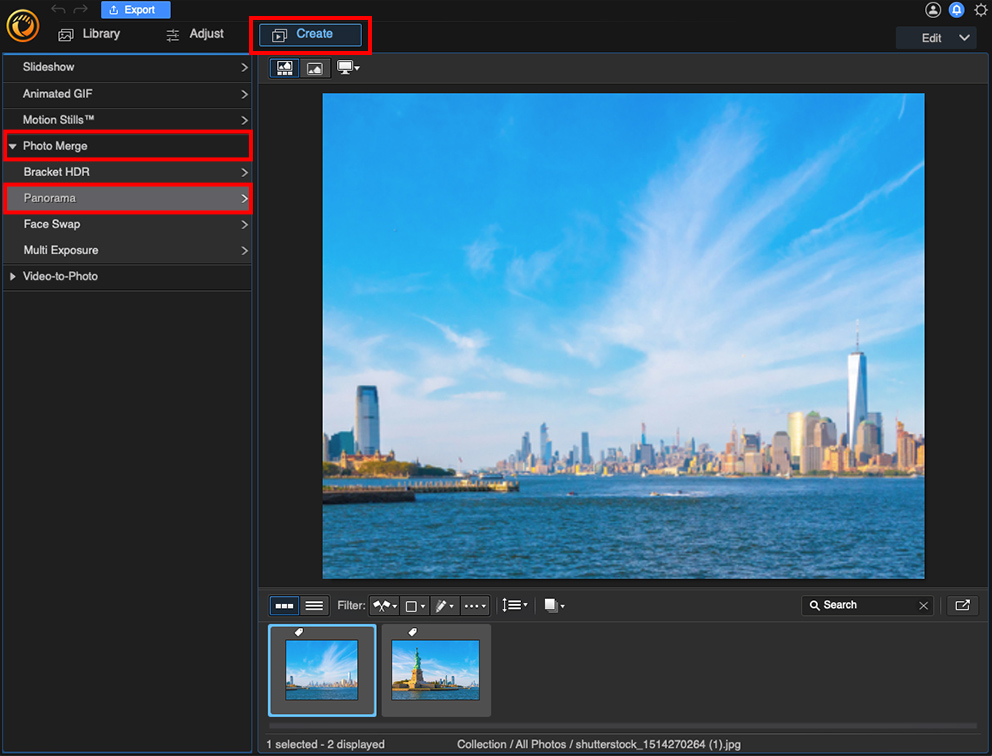992x756 pixels.
Task: Switch to list view mode
Action: pyautogui.click(x=314, y=605)
